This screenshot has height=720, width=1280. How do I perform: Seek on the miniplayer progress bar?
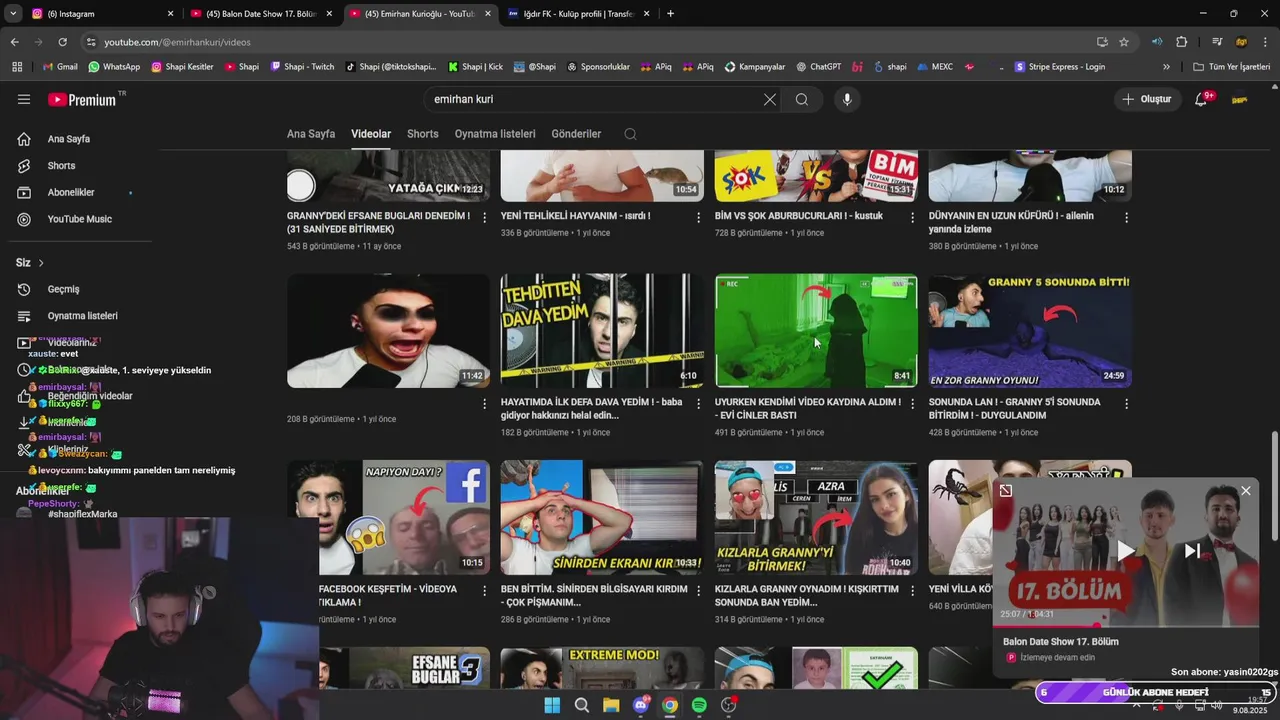pyautogui.click(x=1125, y=627)
